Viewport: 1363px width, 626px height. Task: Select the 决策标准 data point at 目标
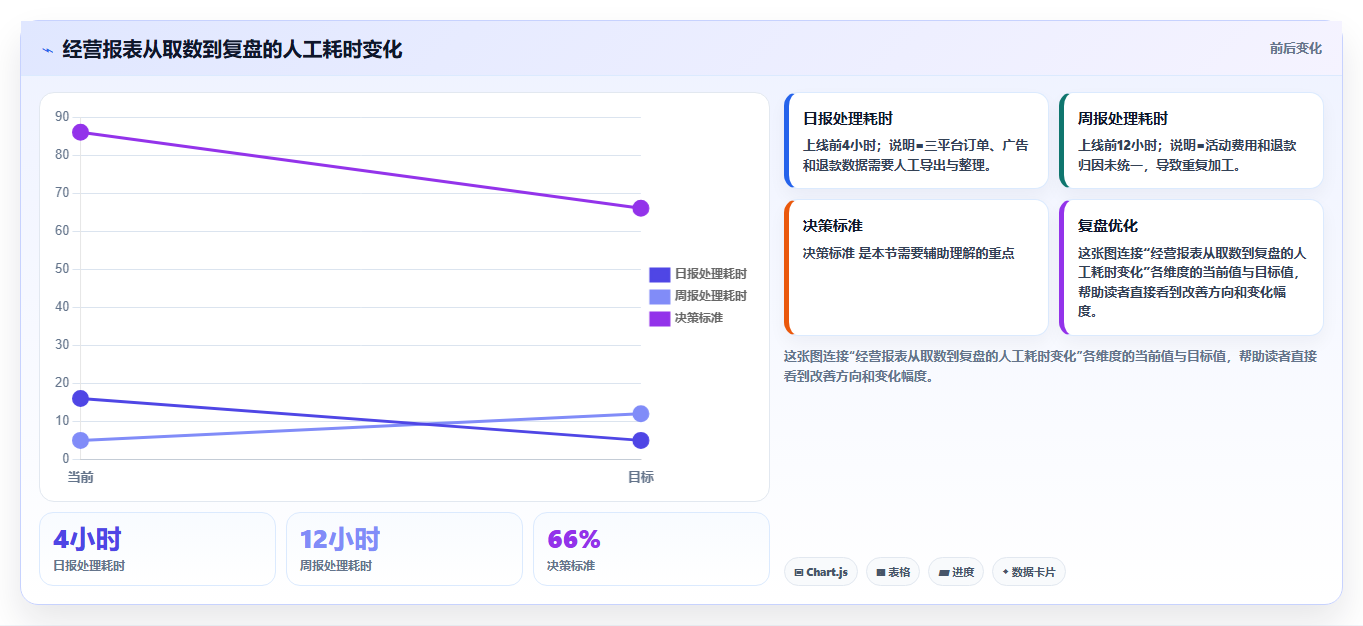pos(641,208)
